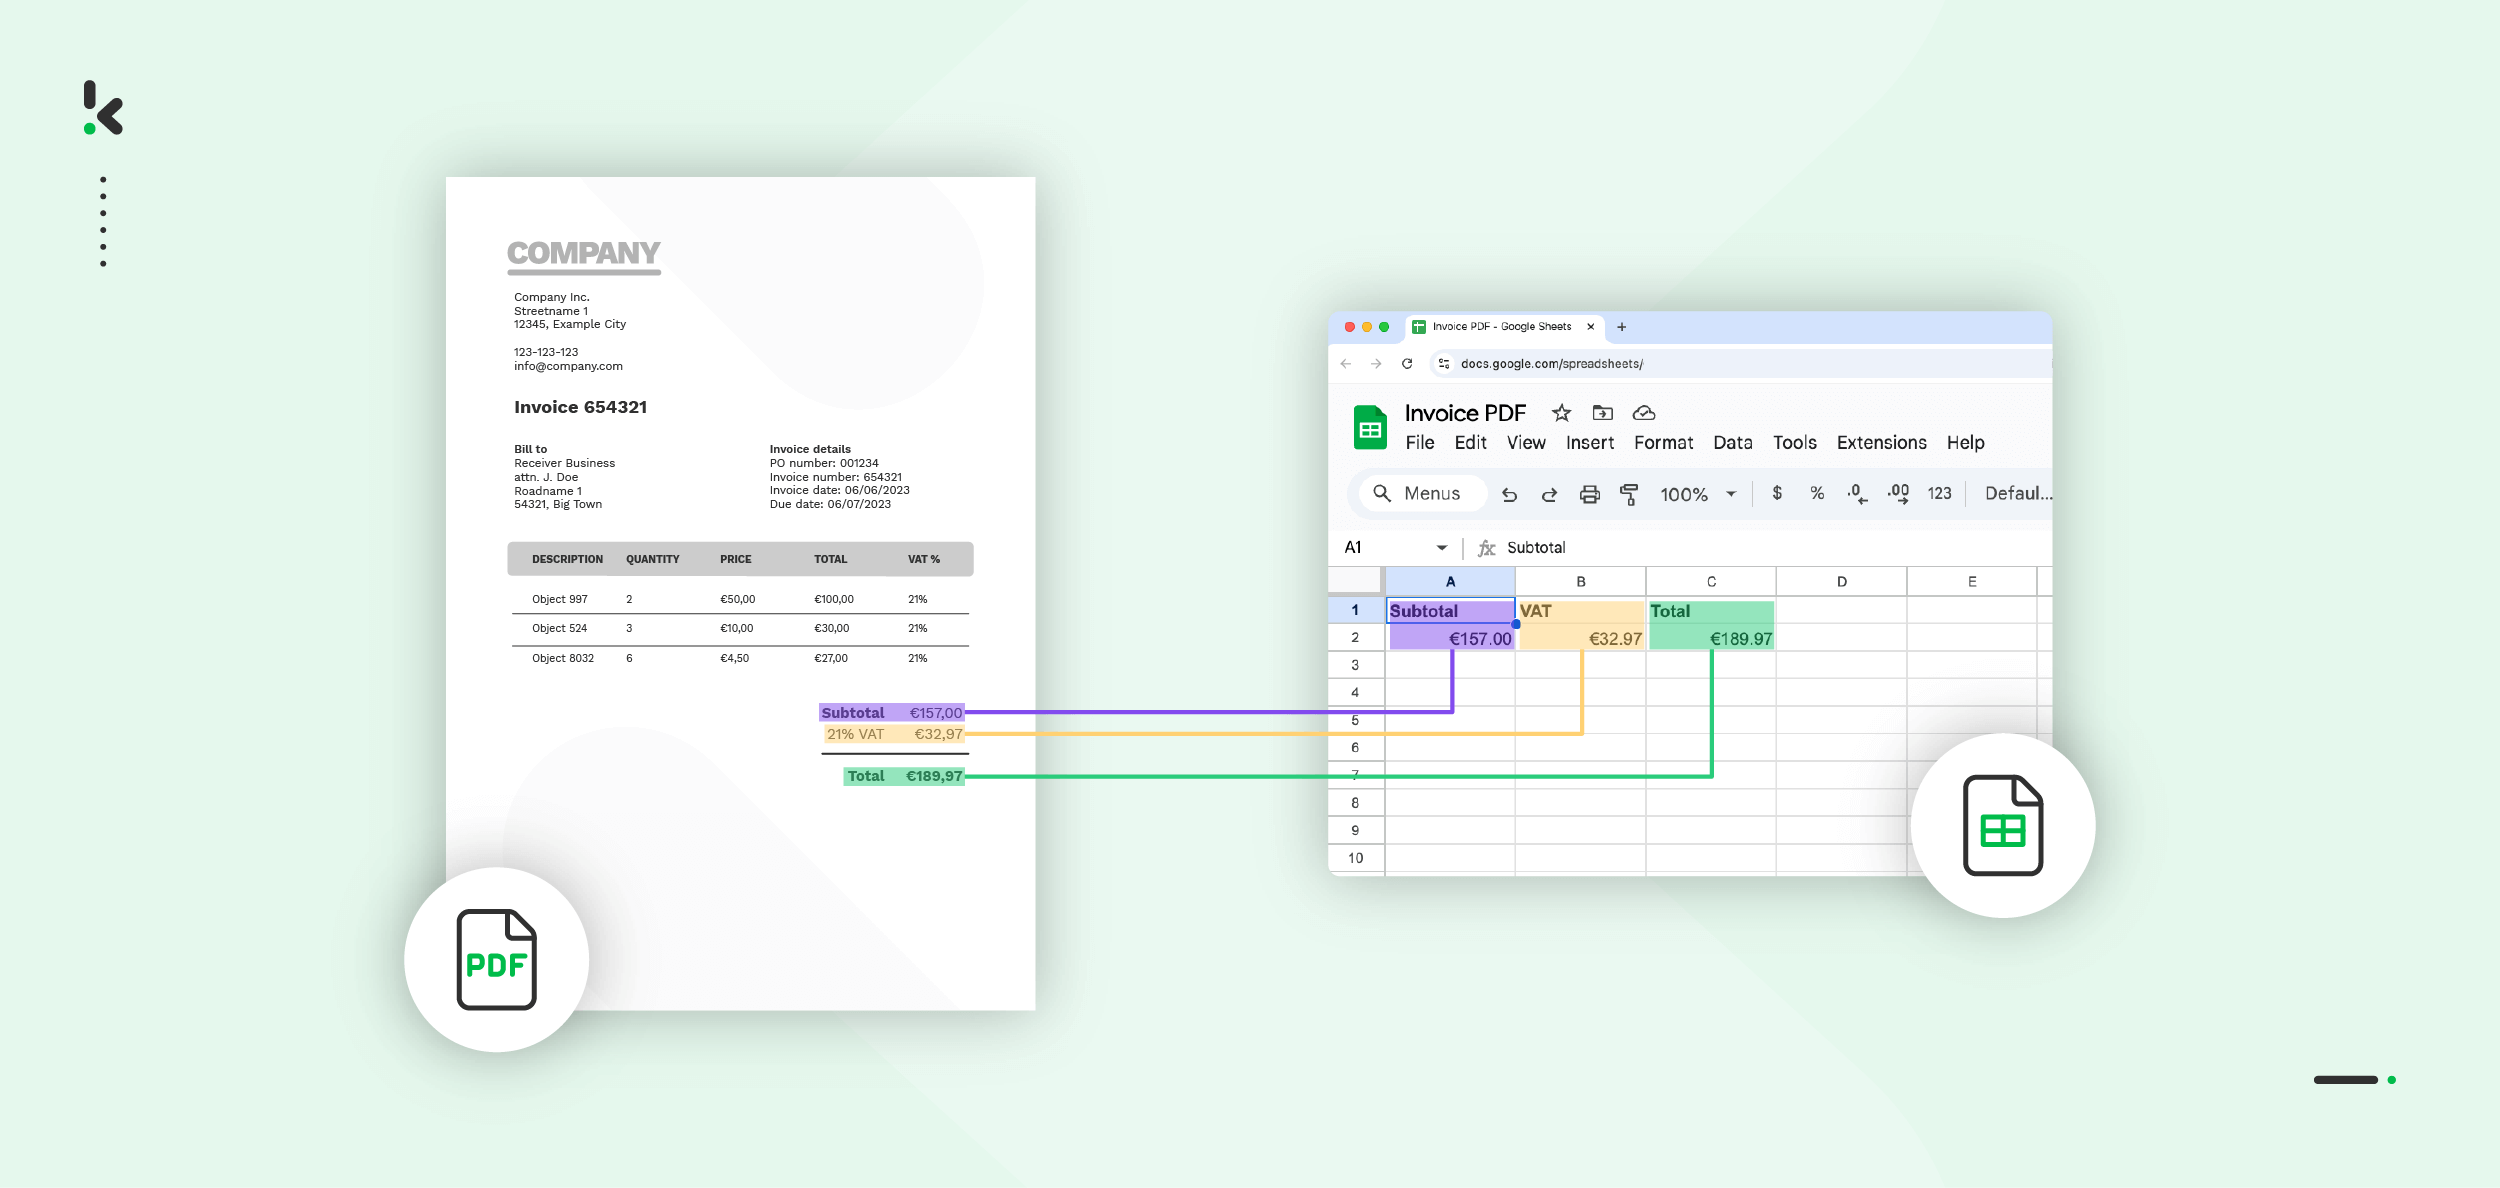Screen dimensions: 2500x1188
Task: Print the spreadsheet using printer icon
Action: [x=1590, y=494]
